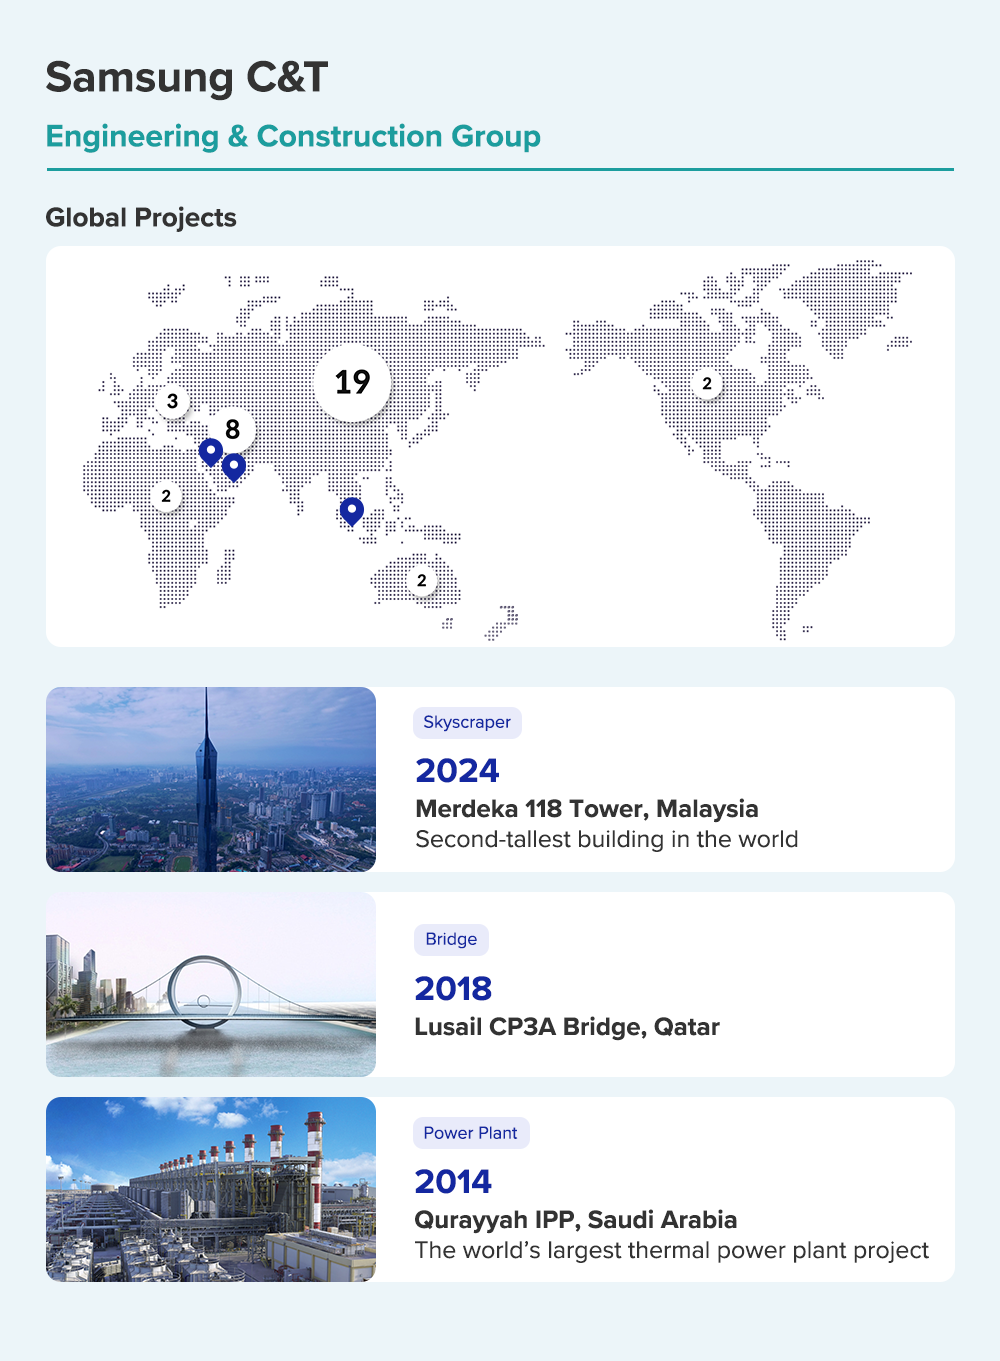
Task: Click the Lusail CP3A Bridge, Qatar title
Action: click(x=567, y=1027)
